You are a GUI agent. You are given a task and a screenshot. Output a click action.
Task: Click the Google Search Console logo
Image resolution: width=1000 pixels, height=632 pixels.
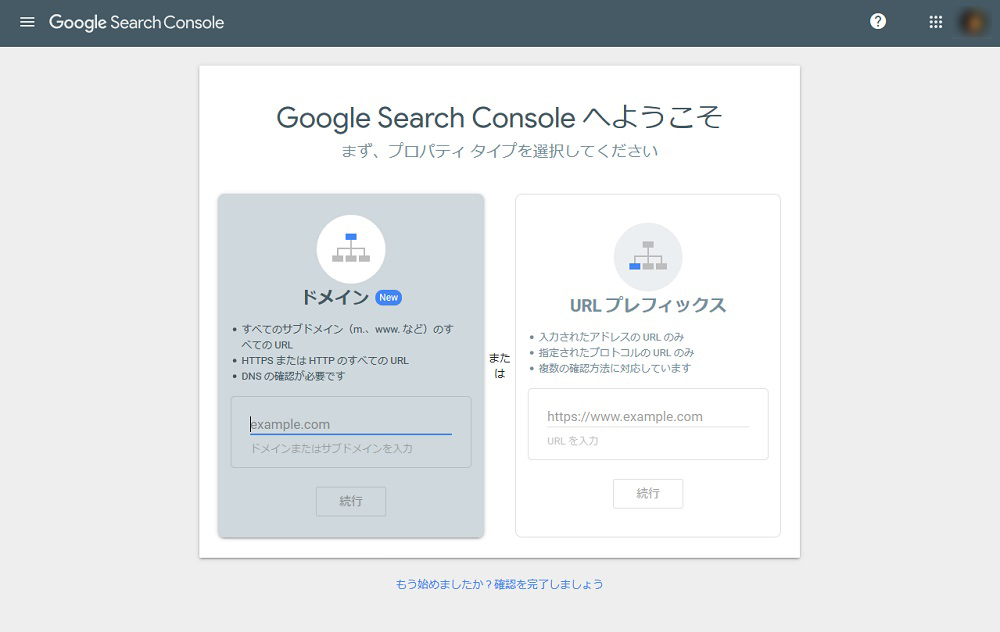[136, 22]
